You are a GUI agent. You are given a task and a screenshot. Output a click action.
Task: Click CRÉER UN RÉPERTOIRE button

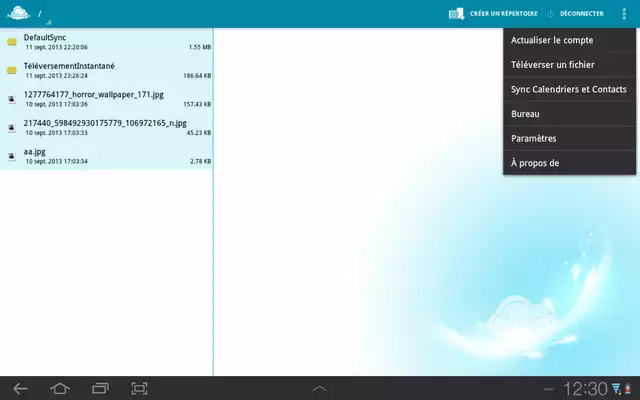click(503, 14)
